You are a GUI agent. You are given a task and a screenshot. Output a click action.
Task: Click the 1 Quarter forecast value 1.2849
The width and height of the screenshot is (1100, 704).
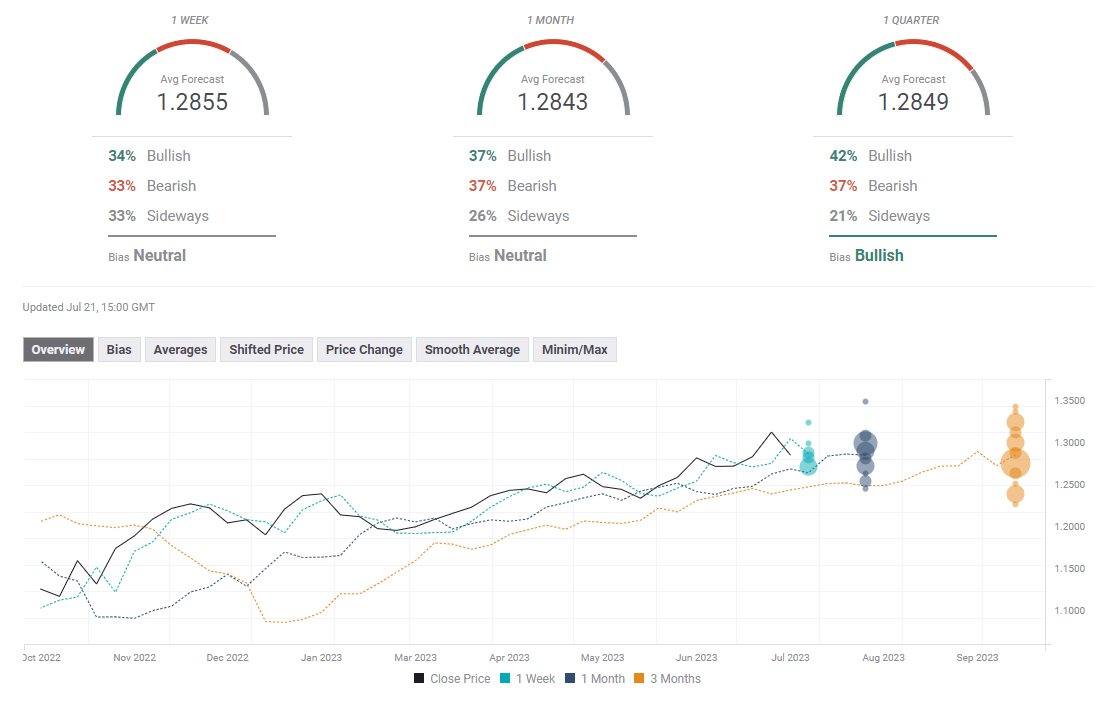tap(913, 101)
